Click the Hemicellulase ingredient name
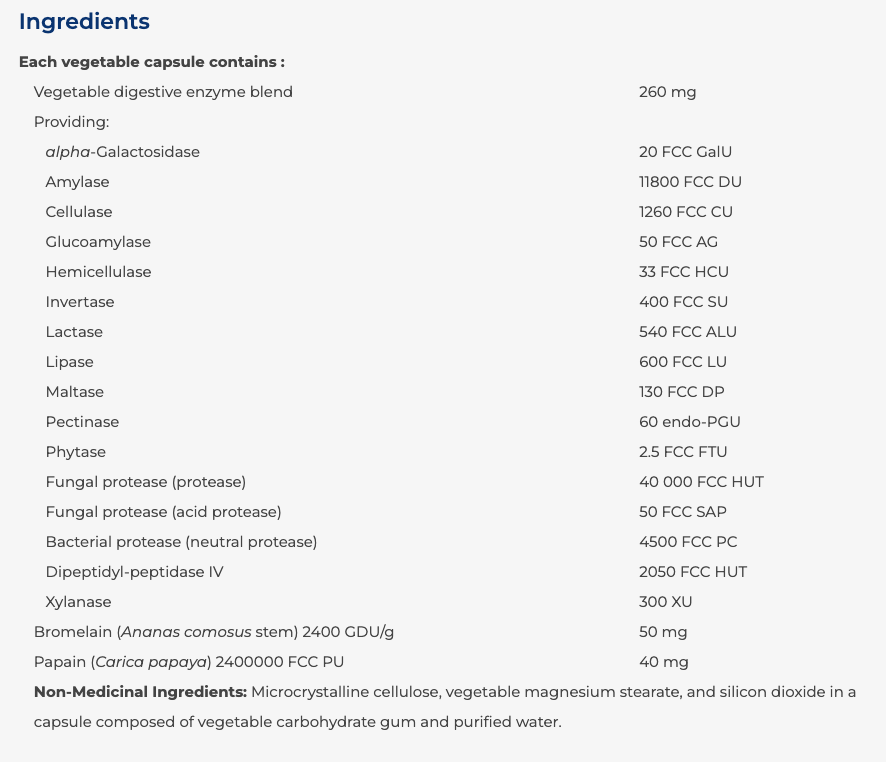The height and width of the screenshot is (762, 886). (x=98, y=272)
